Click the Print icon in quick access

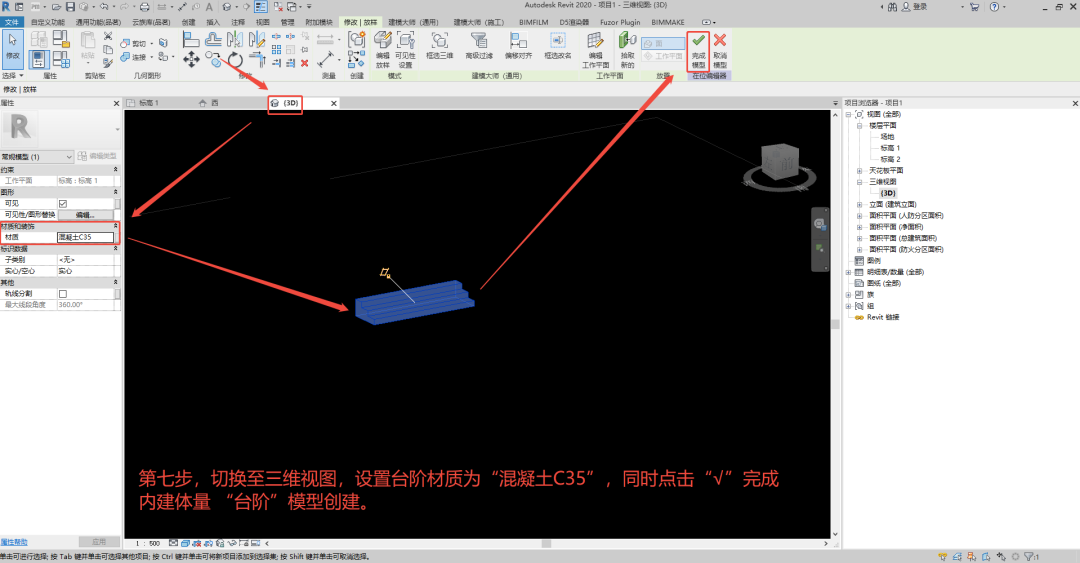[x=145, y=7]
